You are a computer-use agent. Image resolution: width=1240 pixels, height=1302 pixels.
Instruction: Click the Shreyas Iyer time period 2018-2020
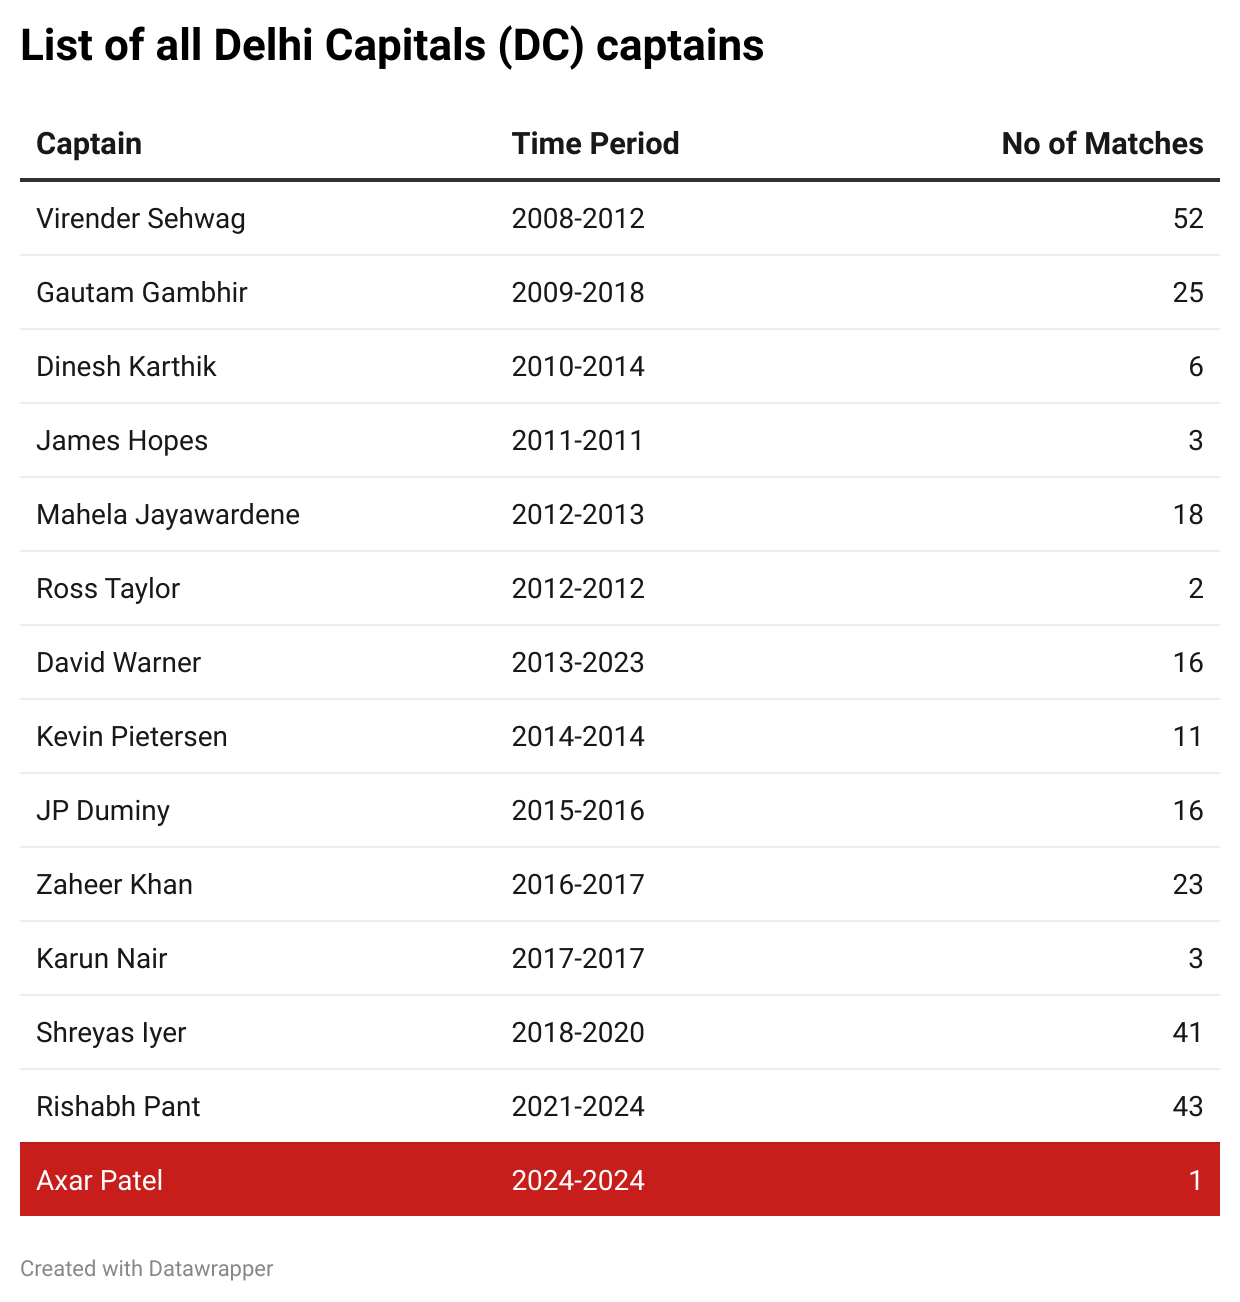pos(578,1033)
